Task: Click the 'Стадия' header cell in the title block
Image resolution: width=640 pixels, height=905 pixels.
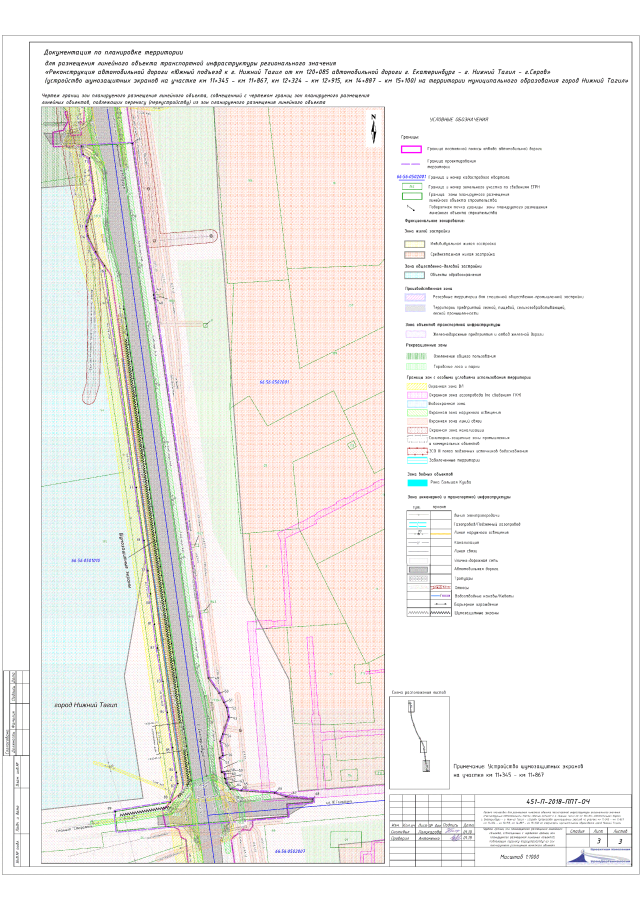Action: [577, 831]
